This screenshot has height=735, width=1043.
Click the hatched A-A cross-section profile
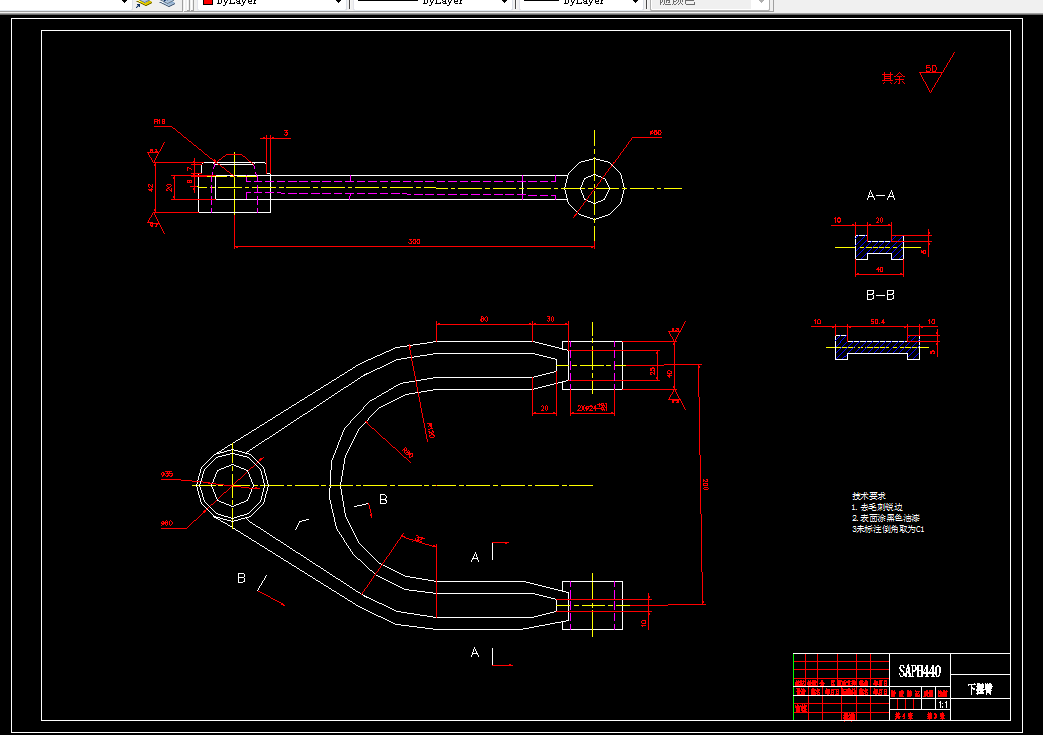879,247
